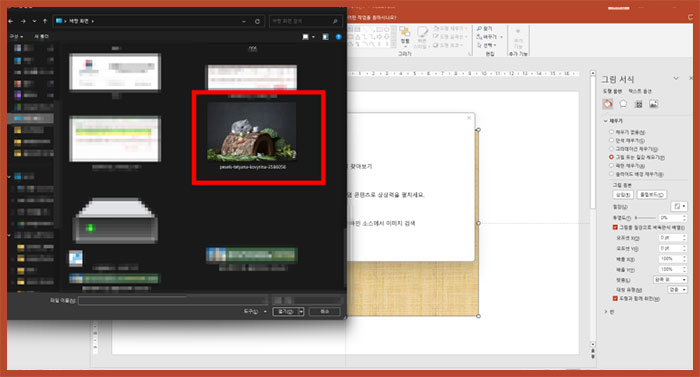Open the 맞춤 (Alignment) dropdown
Image resolution: width=700 pixels, height=377 pixels.
pos(670,280)
